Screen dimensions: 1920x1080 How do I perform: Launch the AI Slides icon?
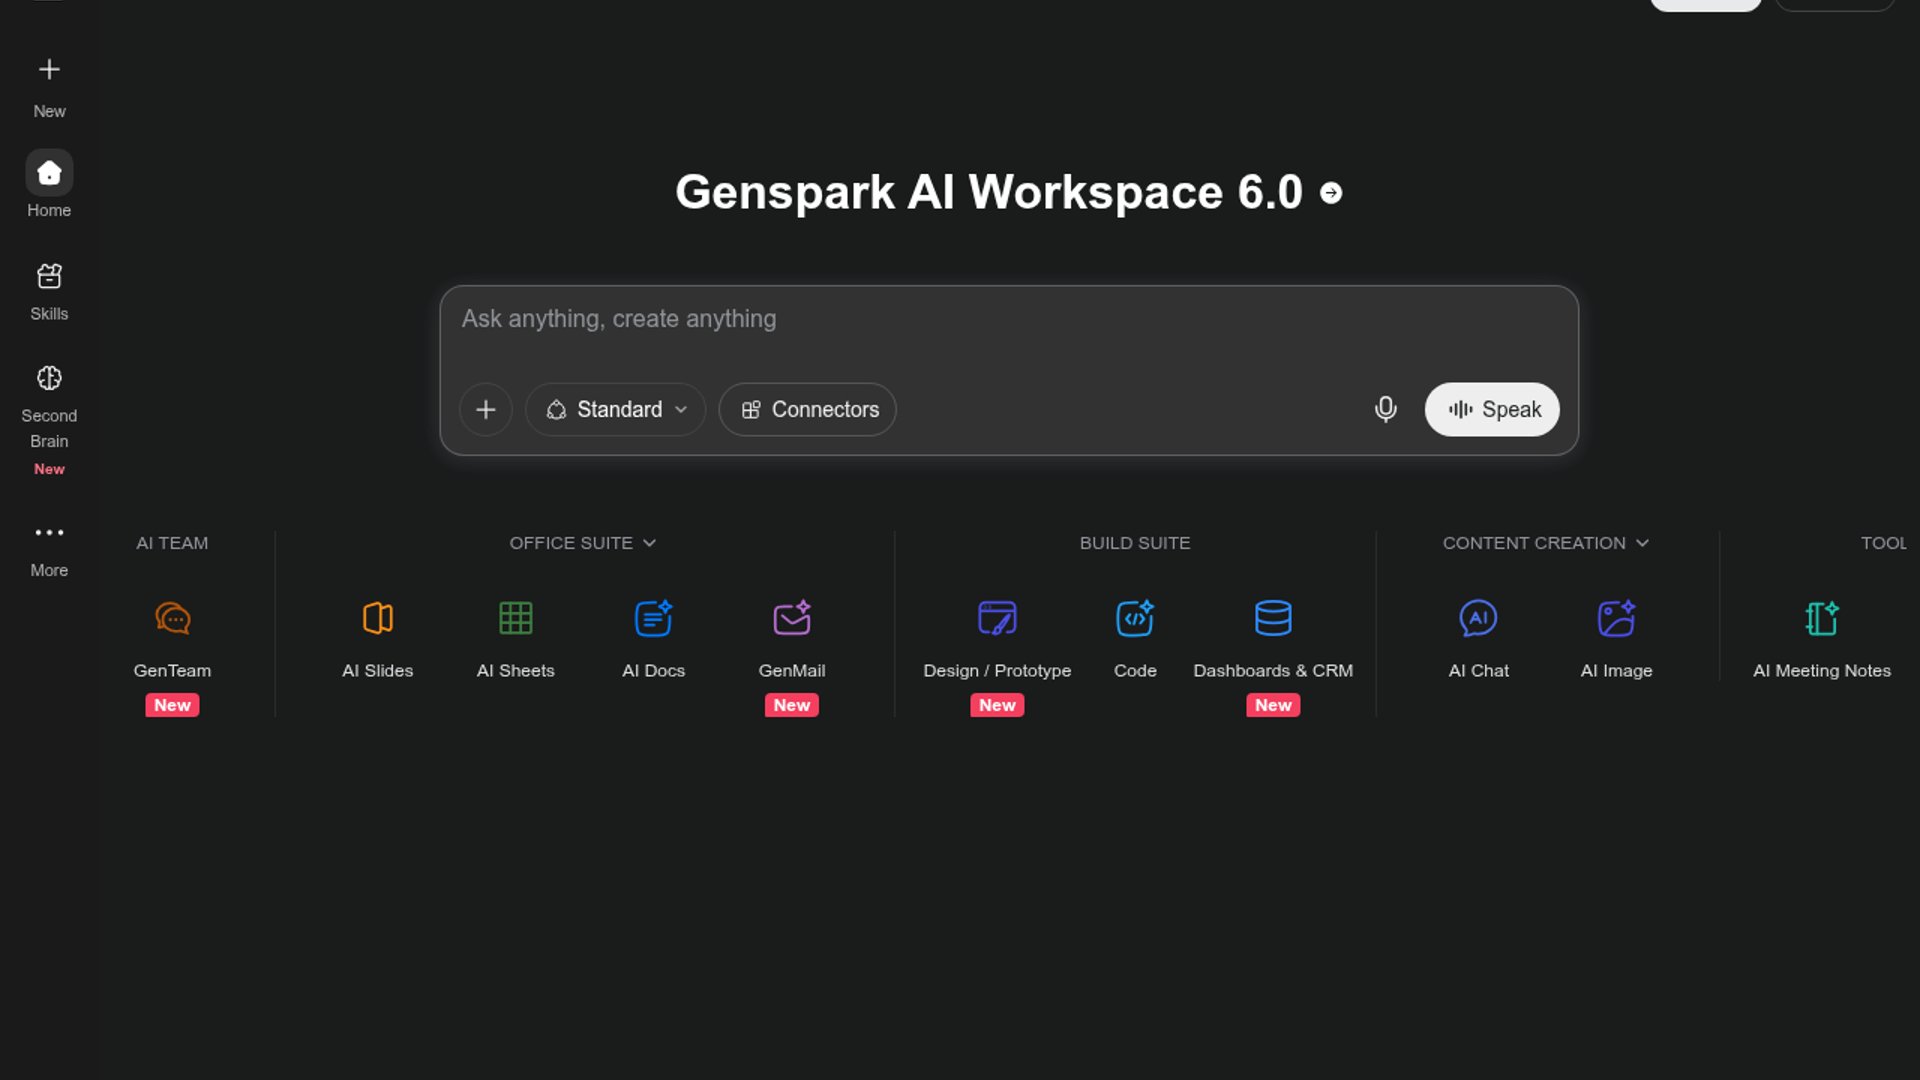378,618
